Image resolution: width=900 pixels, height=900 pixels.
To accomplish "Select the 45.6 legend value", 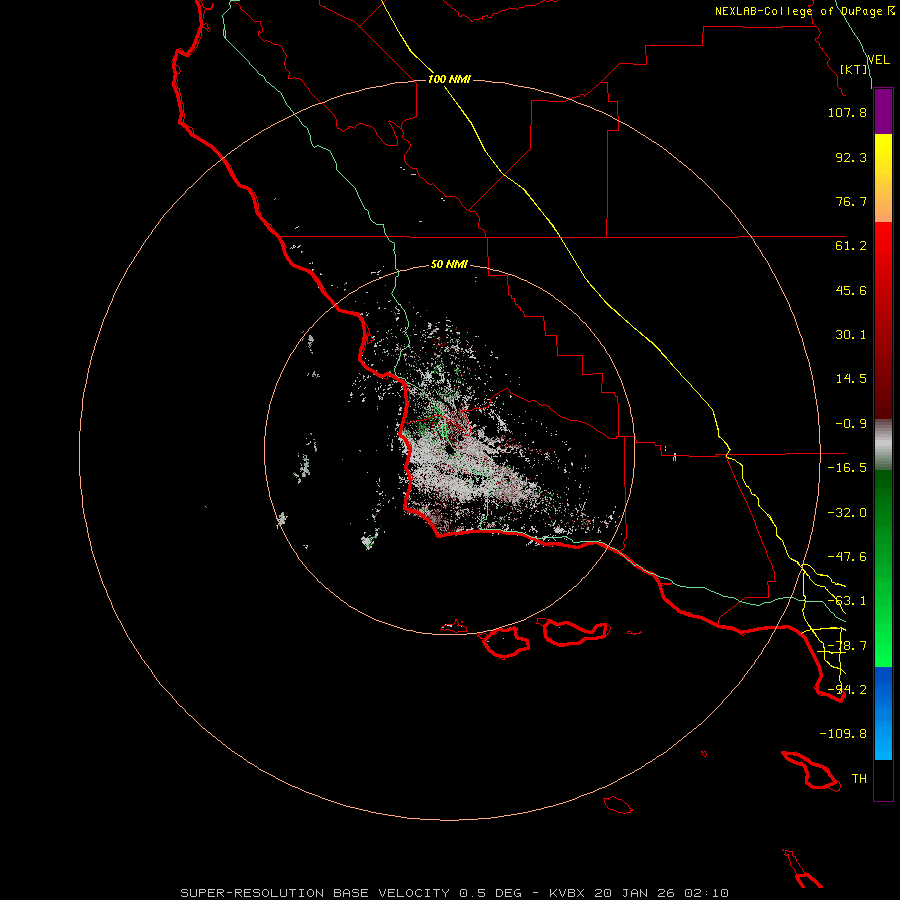I will (x=851, y=290).
